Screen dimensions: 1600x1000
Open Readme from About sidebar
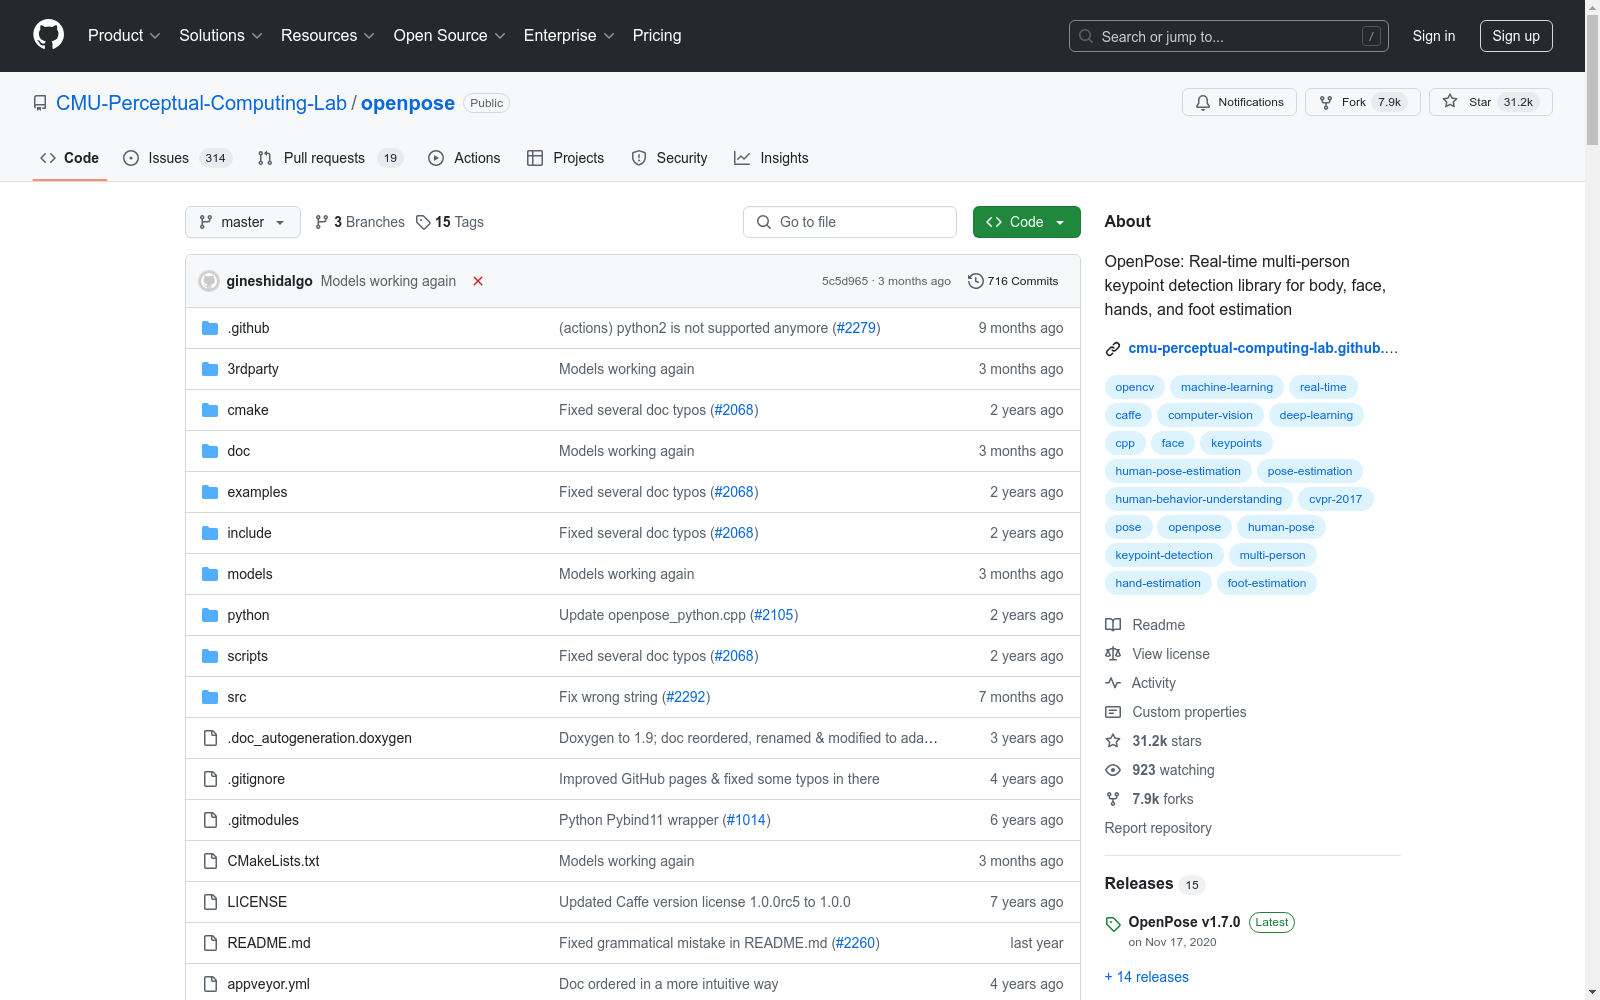point(1145,625)
